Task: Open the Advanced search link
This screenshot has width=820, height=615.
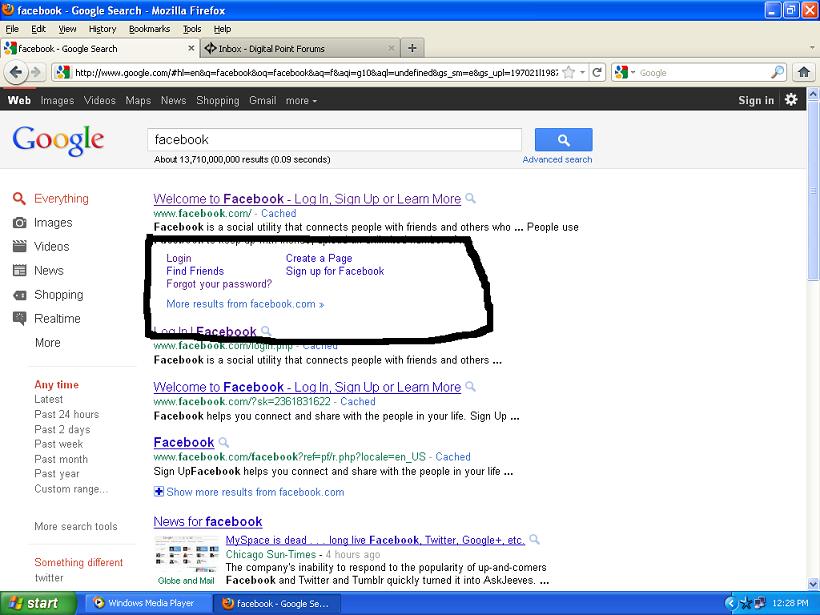Action: coord(557,160)
